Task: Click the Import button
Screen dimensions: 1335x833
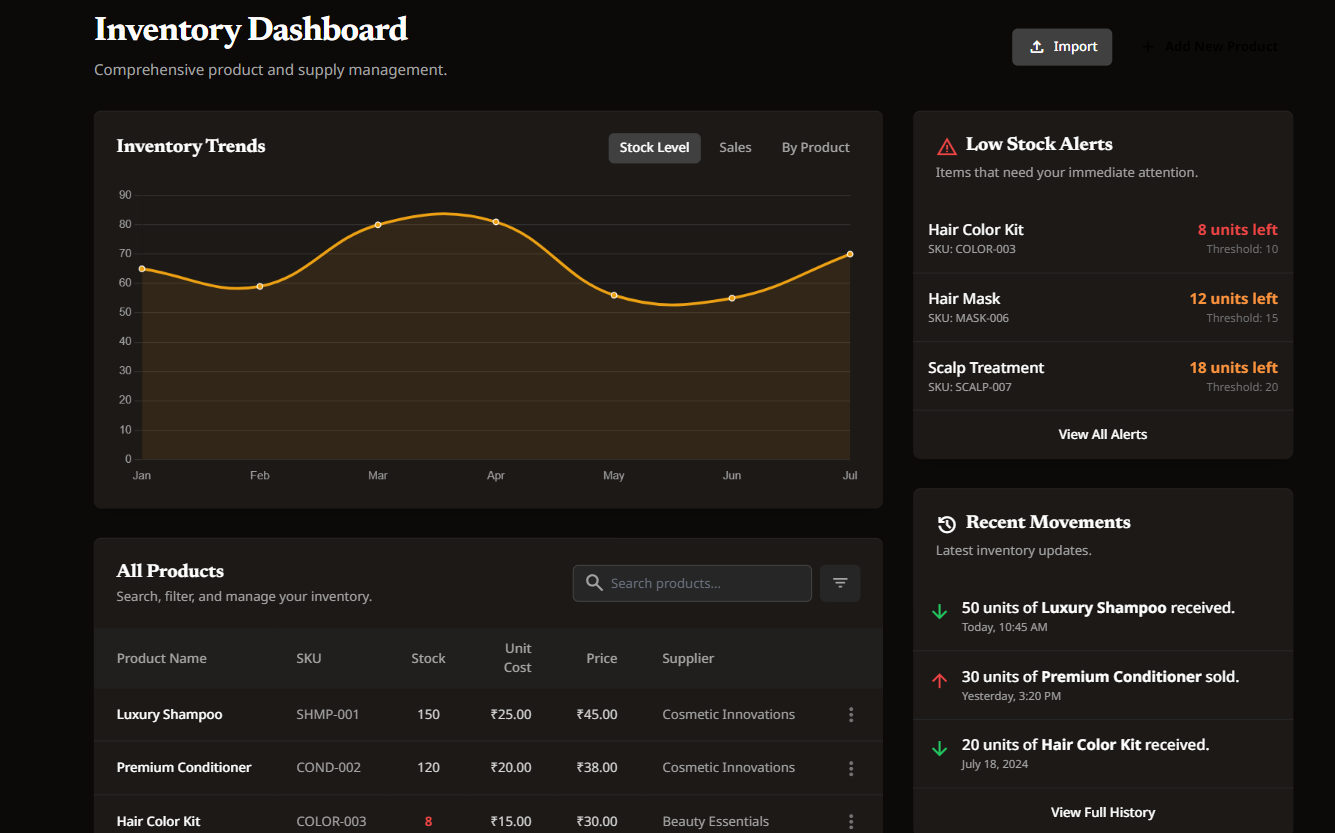Action: [x=1062, y=47]
